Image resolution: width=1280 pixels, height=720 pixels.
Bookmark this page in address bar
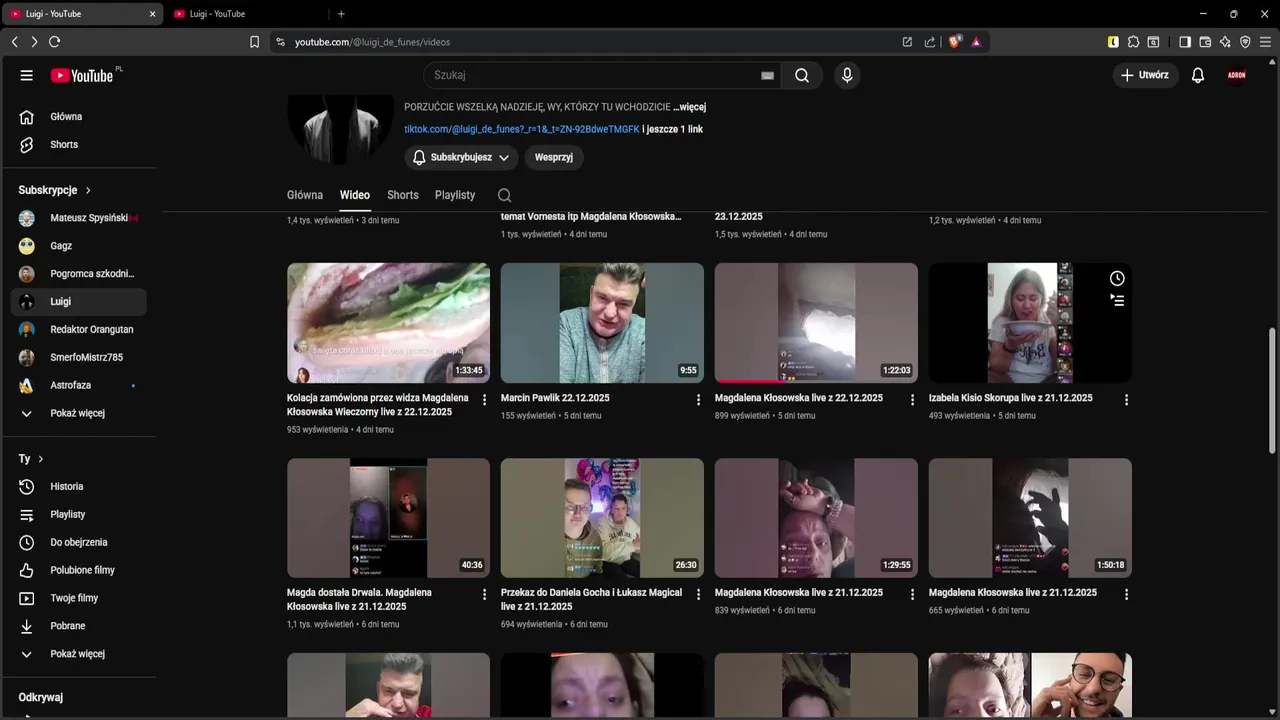[254, 42]
